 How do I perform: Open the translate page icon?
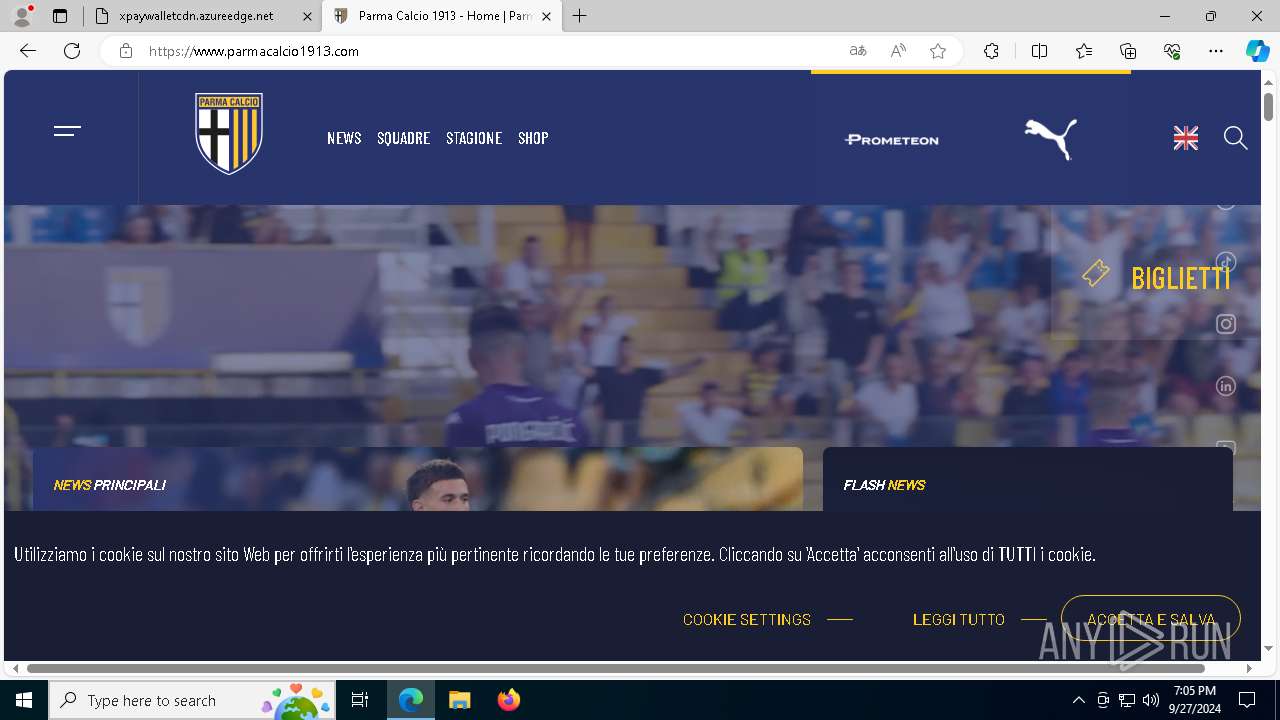coord(858,51)
